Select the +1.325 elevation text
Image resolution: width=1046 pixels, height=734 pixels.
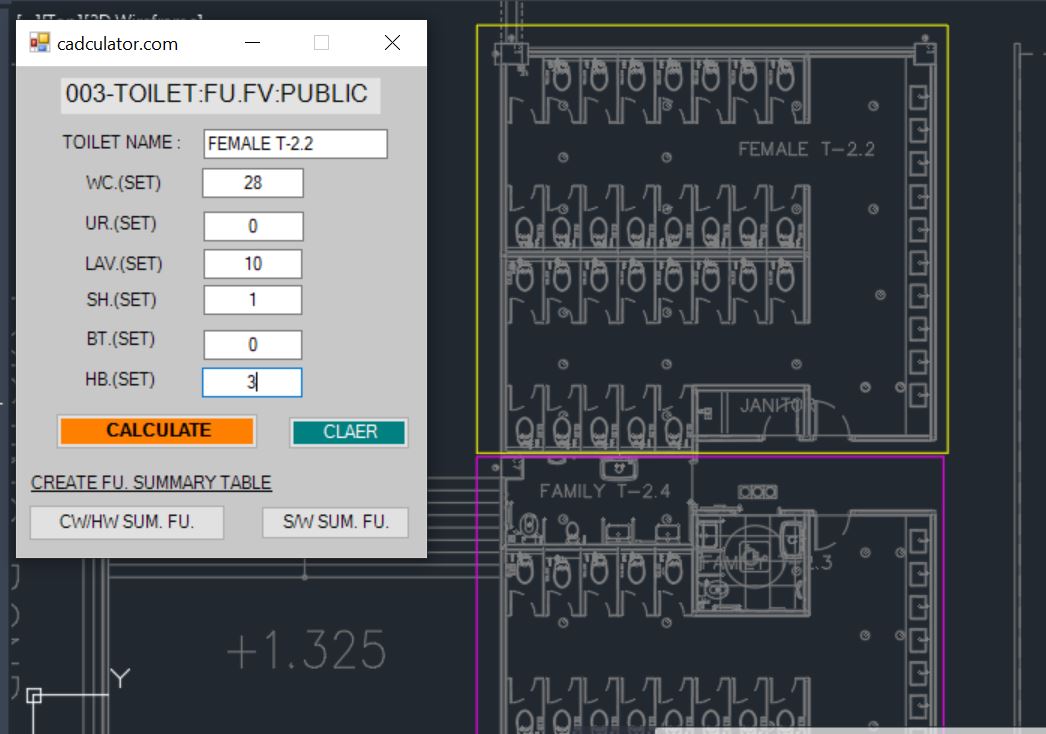point(306,651)
